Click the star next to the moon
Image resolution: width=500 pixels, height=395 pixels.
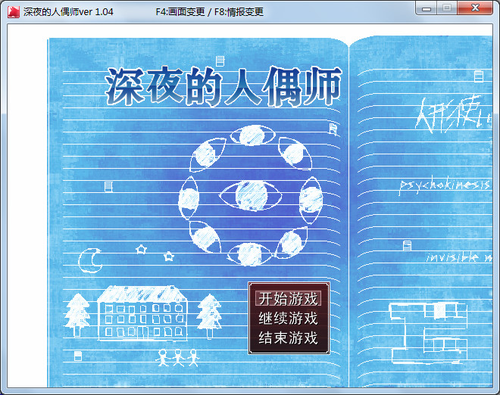coord(141,249)
